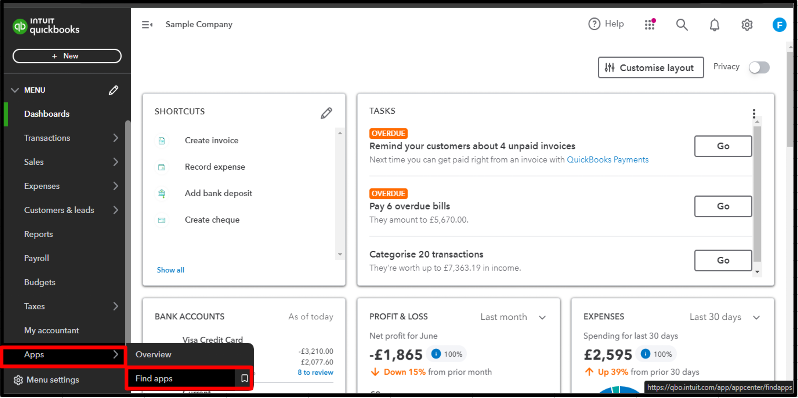The height and width of the screenshot is (398, 798).
Task: Expand the Taxes submenu arrow
Action: [116, 306]
